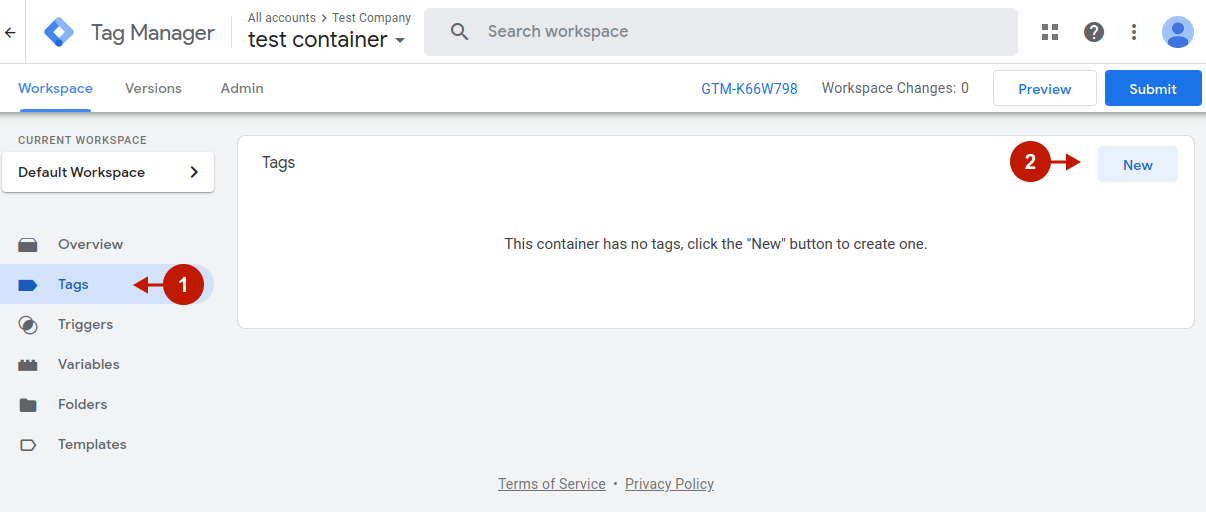1206x512 pixels.
Task: Focus the Search workspace field
Action: 721,32
